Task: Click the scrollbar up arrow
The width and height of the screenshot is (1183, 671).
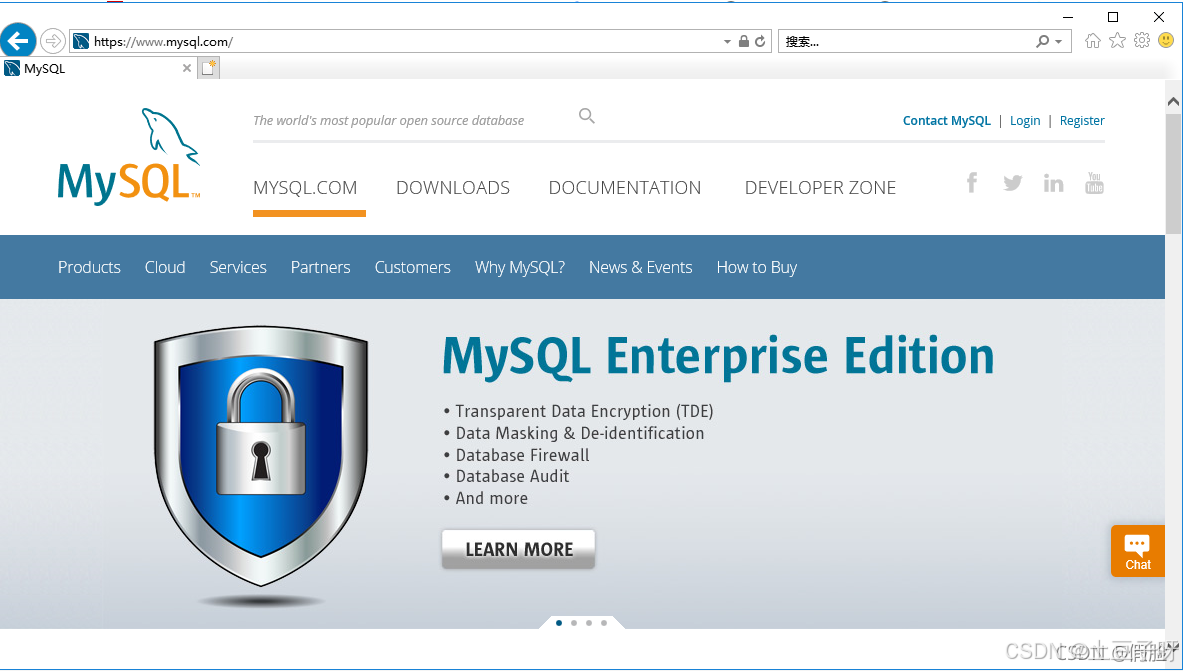Action: (1173, 101)
